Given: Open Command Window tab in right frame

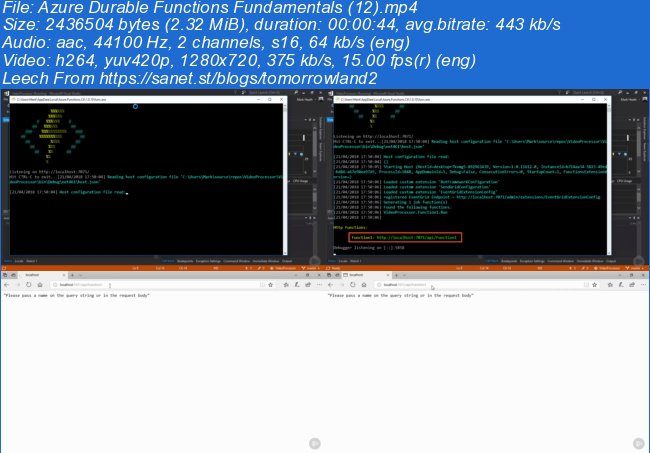Looking at the screenshot, I should (561, 261).
